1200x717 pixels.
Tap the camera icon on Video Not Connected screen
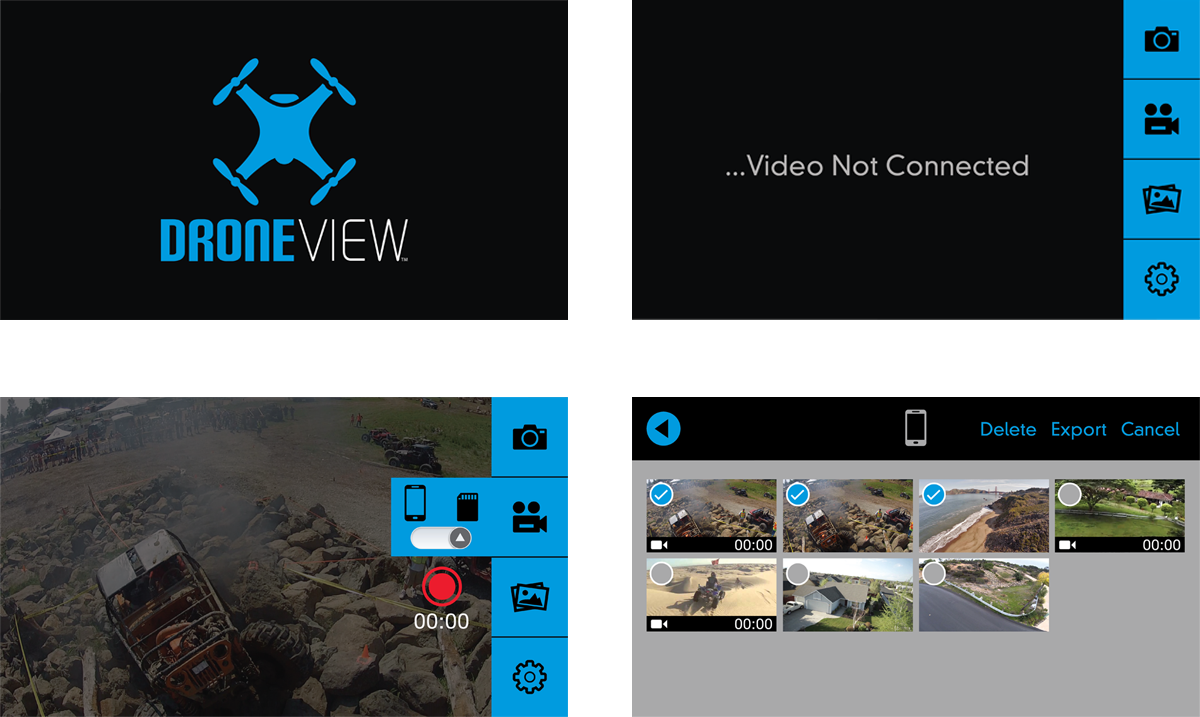[x=1161, y=39]
